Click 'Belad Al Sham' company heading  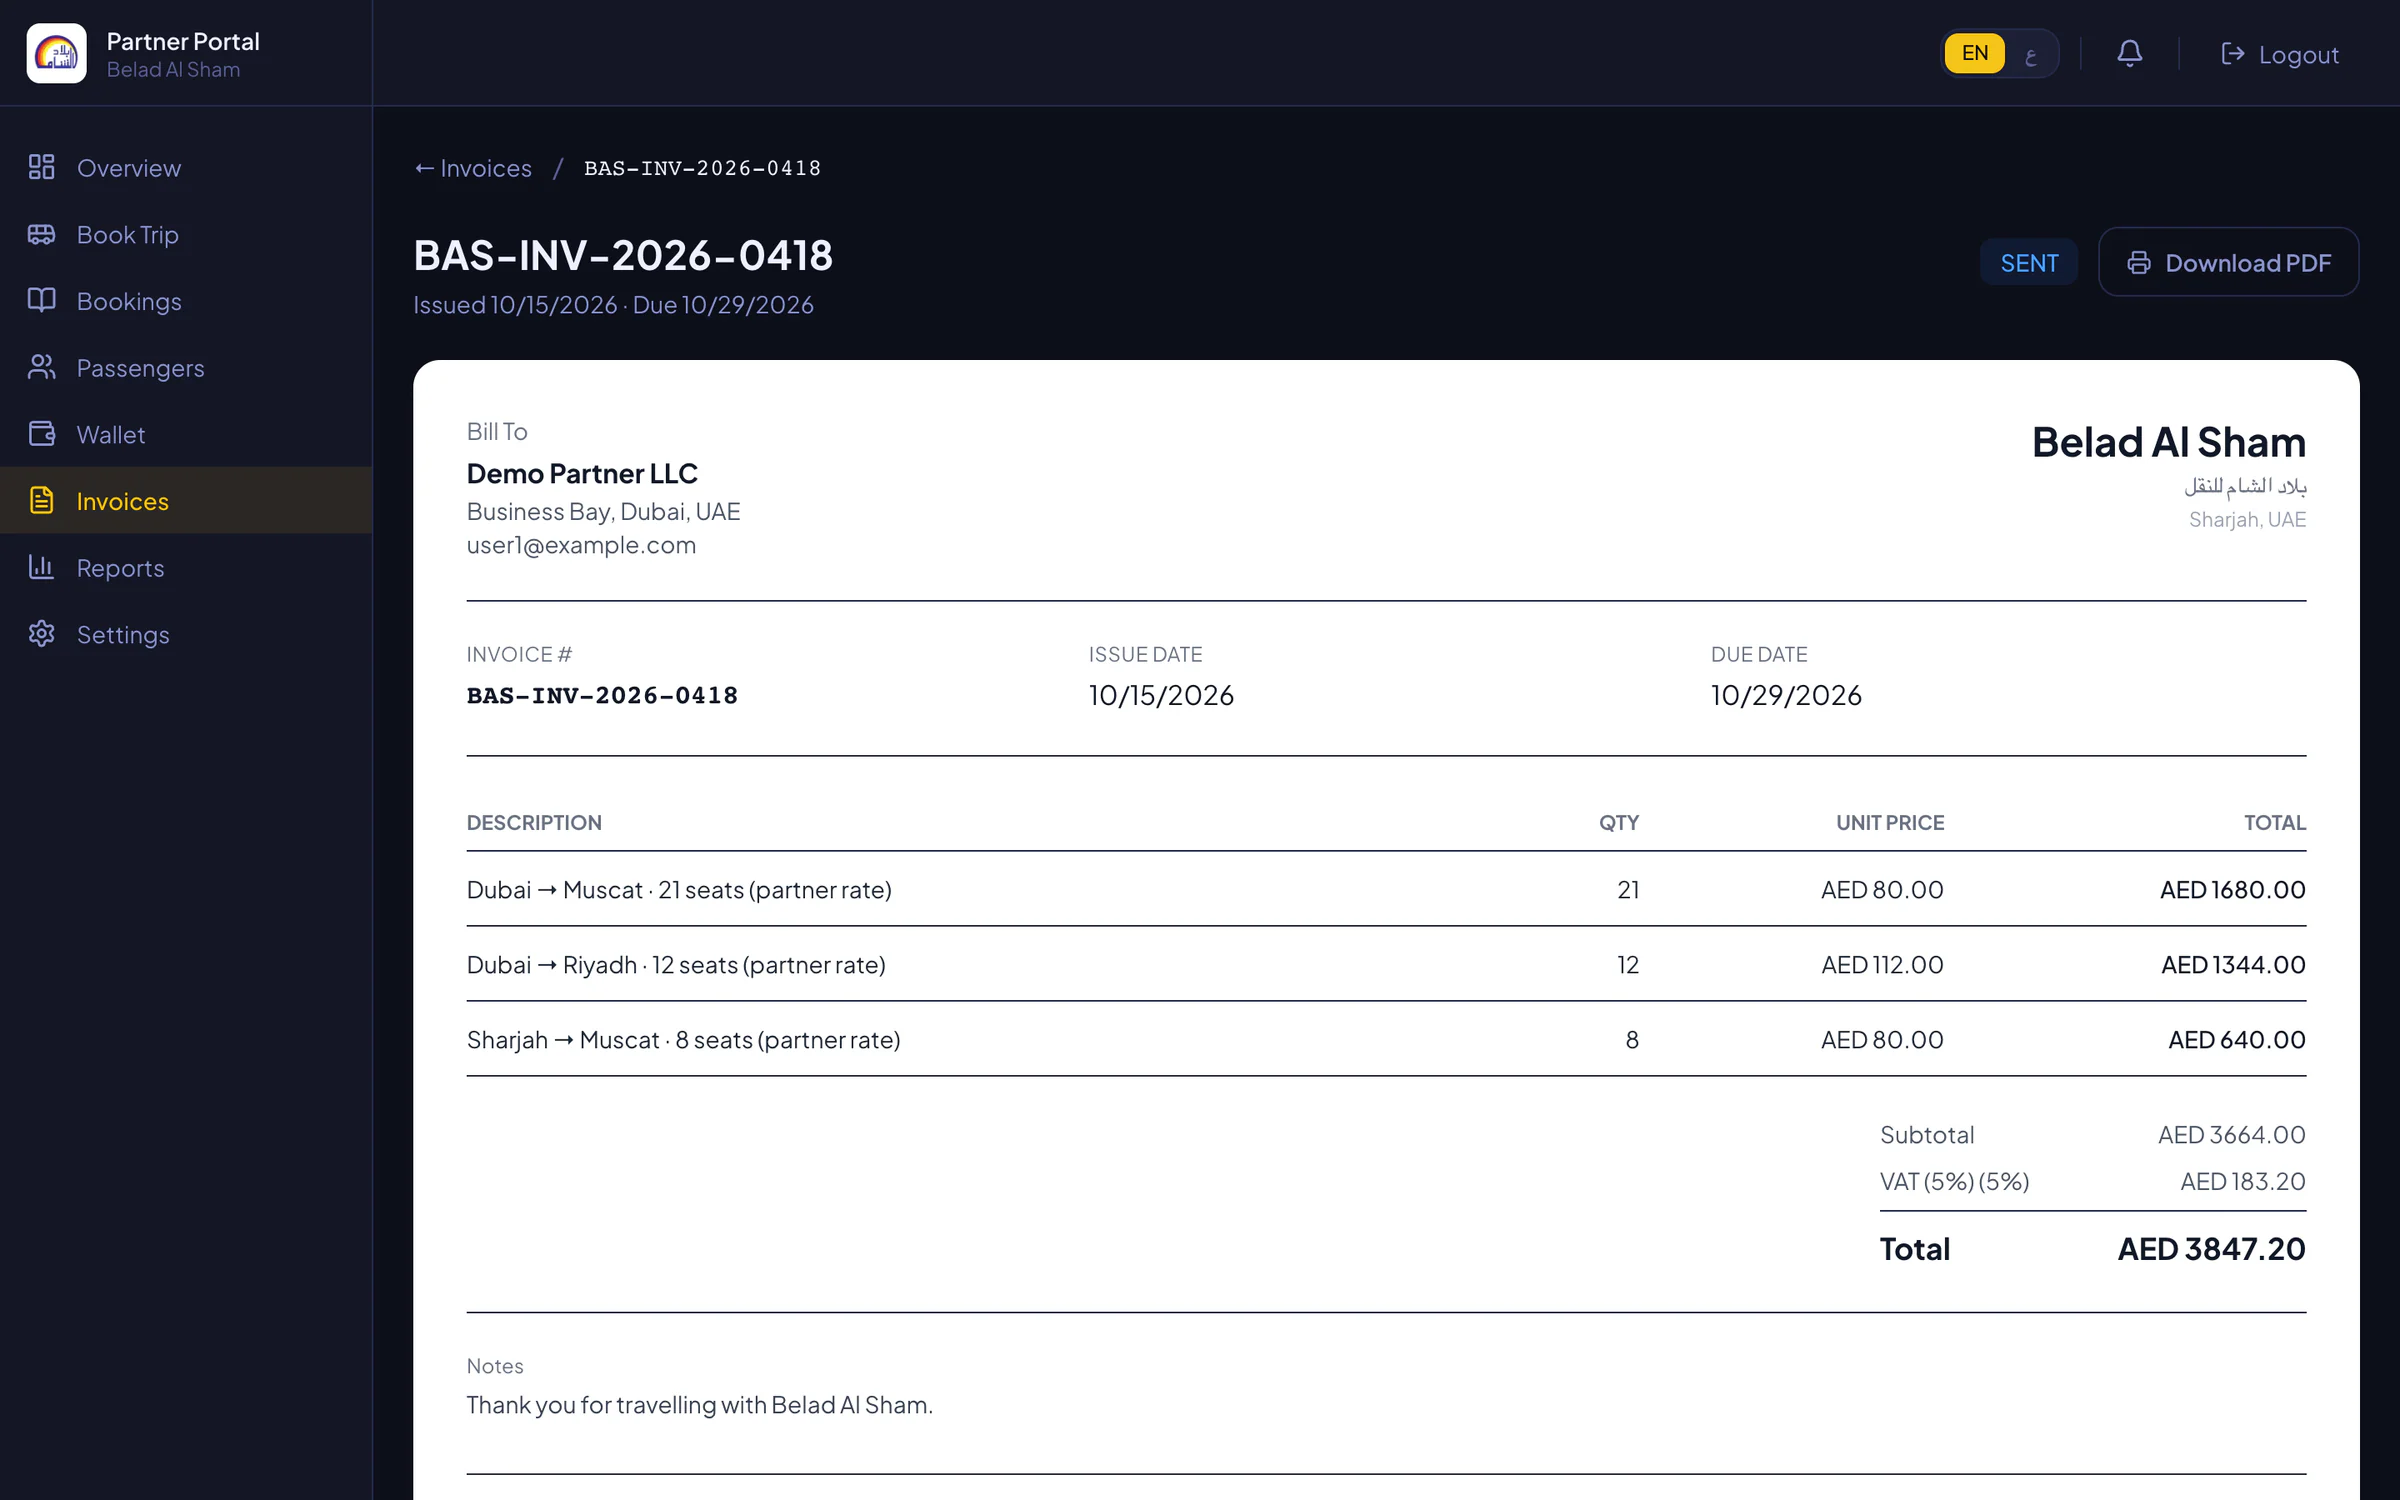click(x=2168, y=442)
